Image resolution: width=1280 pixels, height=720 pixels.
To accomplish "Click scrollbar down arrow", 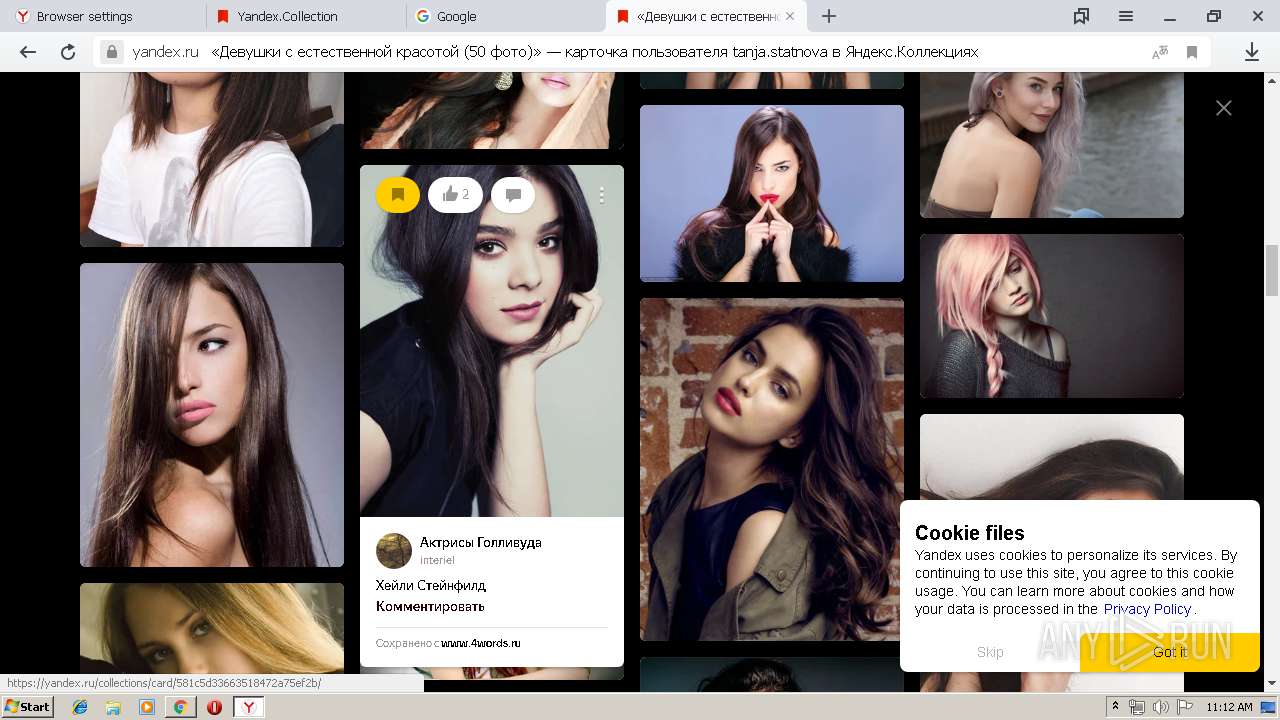I will click(1272, 684).
